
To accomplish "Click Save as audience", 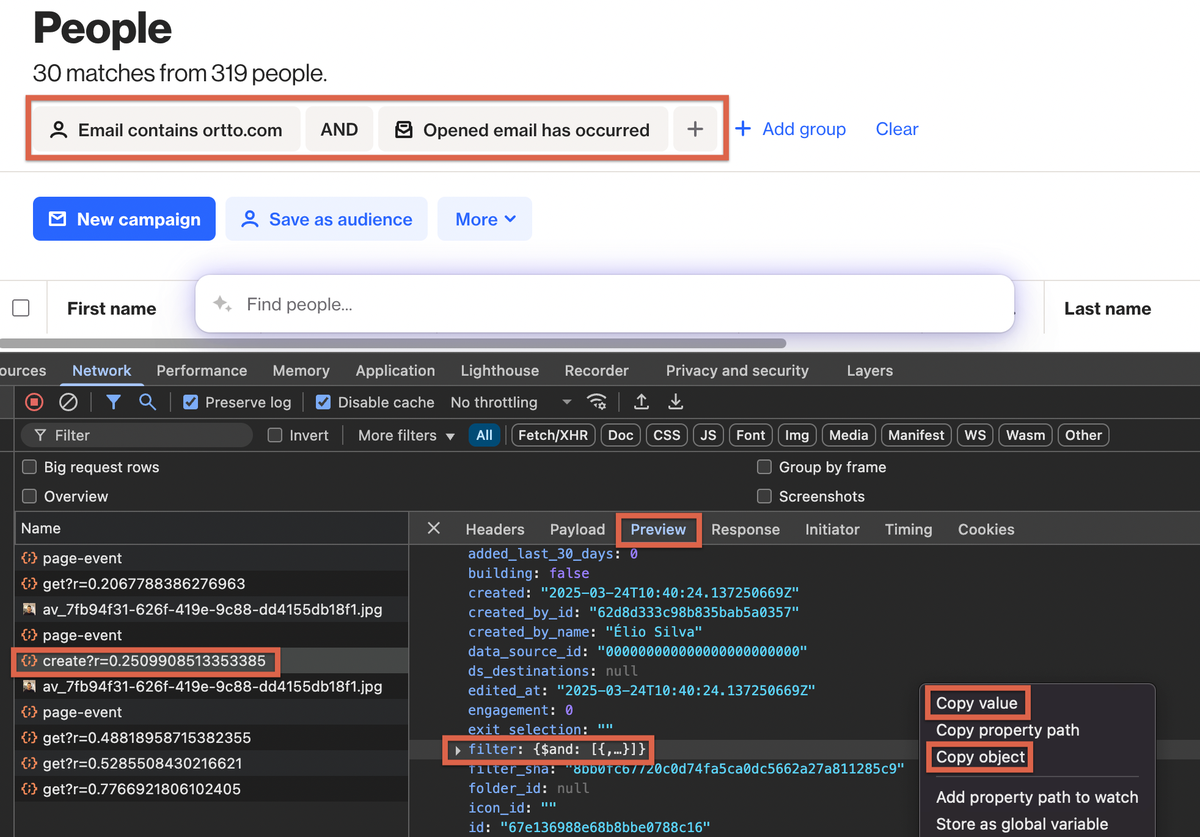I will pos(326,219).
